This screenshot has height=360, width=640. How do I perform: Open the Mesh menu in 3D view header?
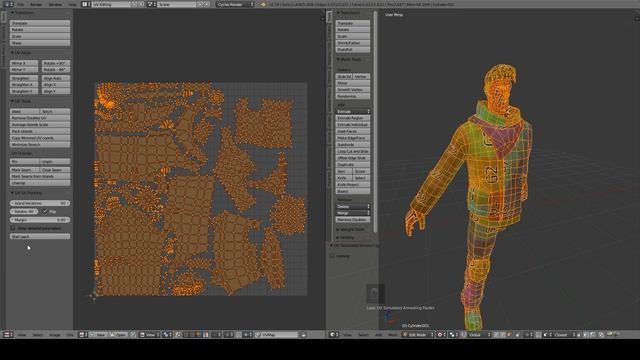pyautogui.click(x=392, y=335)
